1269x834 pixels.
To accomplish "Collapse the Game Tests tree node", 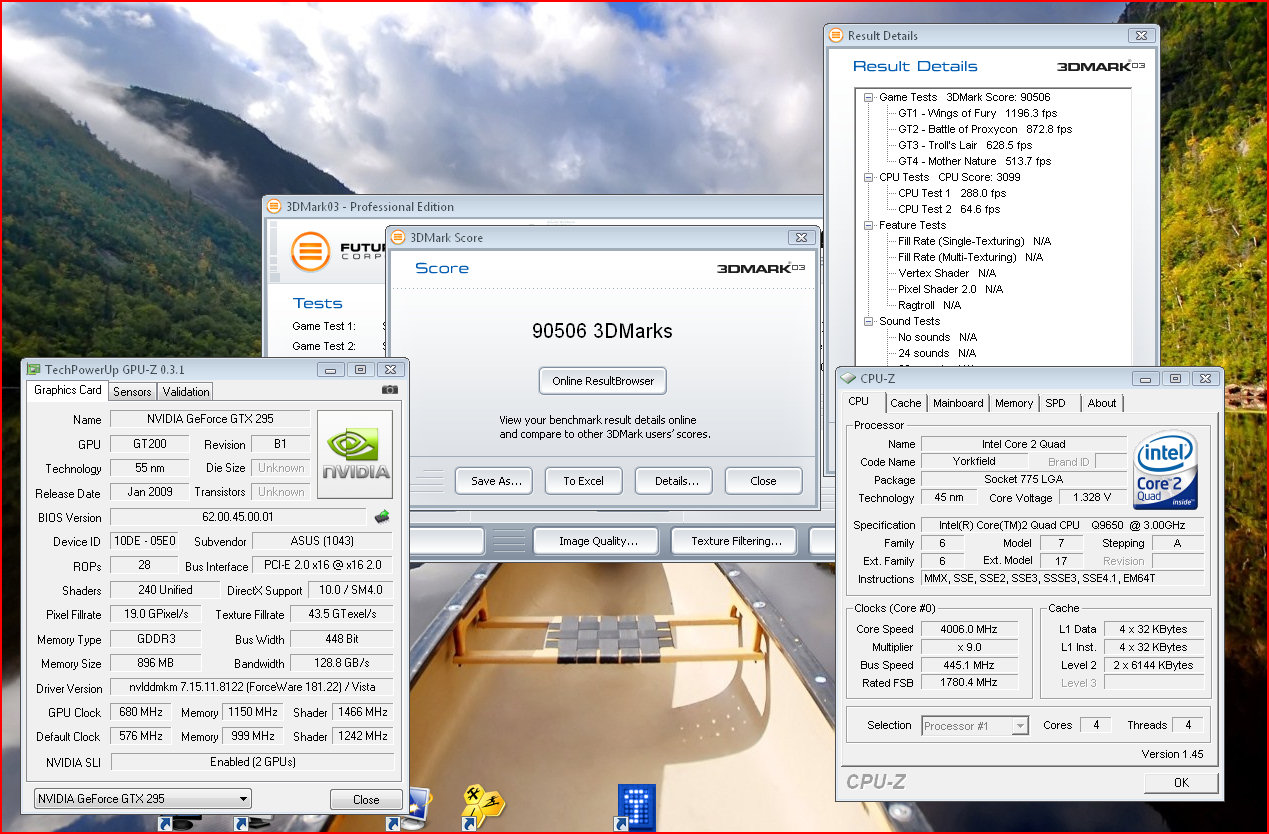I will click(867, 97).
